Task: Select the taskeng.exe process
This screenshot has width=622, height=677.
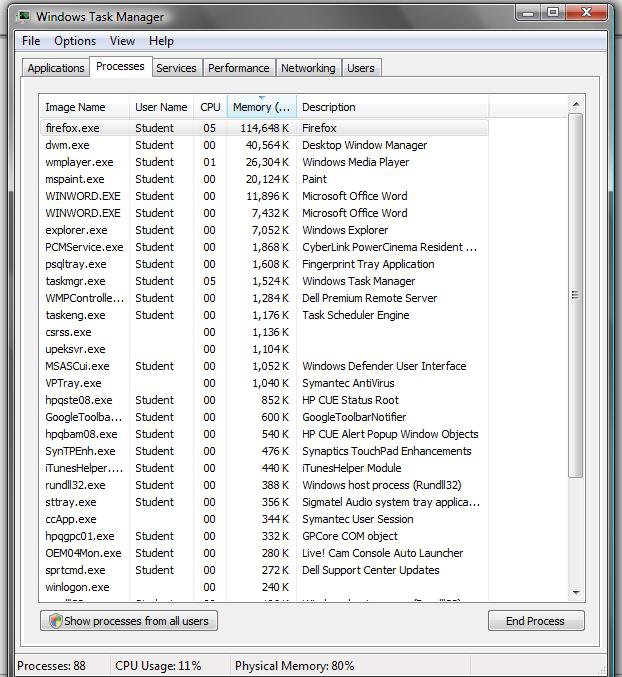Action: coord(264,315)
